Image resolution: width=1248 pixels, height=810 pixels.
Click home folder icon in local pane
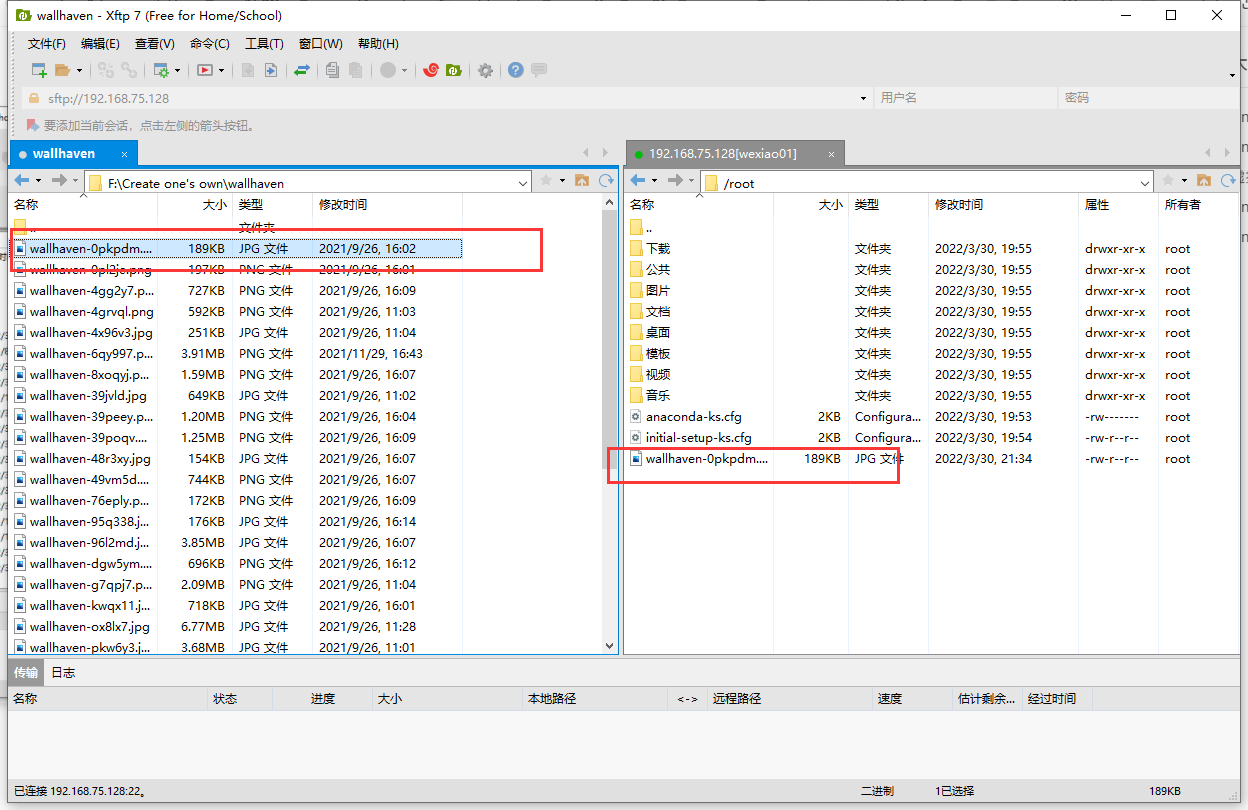point(582,181)
